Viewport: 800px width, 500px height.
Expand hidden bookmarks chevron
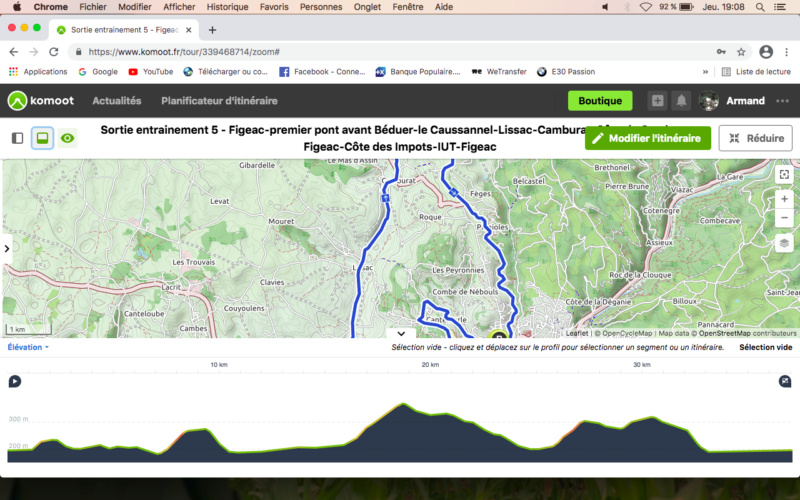click(705, 72)
